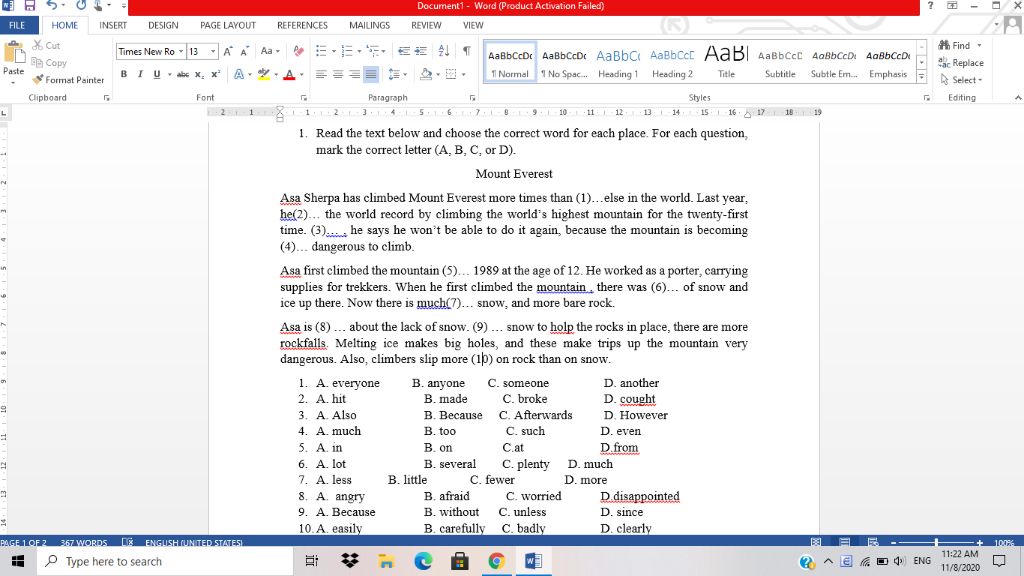This screenshot has width=1024, height=576.
Task: Apply the Title style
Action: [x=726, y=63]
